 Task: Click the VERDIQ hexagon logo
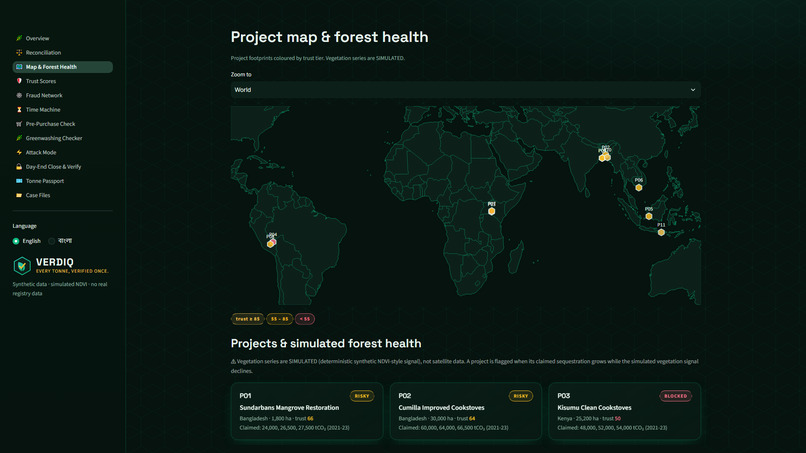point(22,266)
